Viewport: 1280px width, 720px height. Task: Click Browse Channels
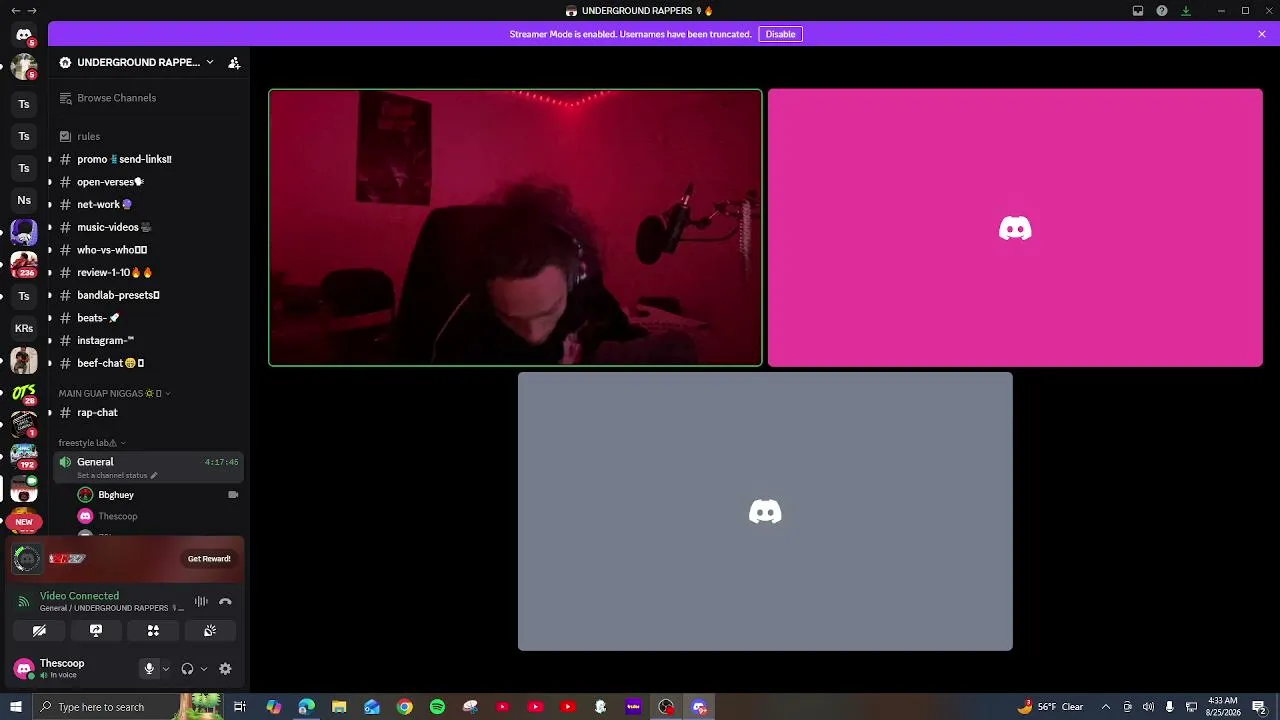(148, 98)
